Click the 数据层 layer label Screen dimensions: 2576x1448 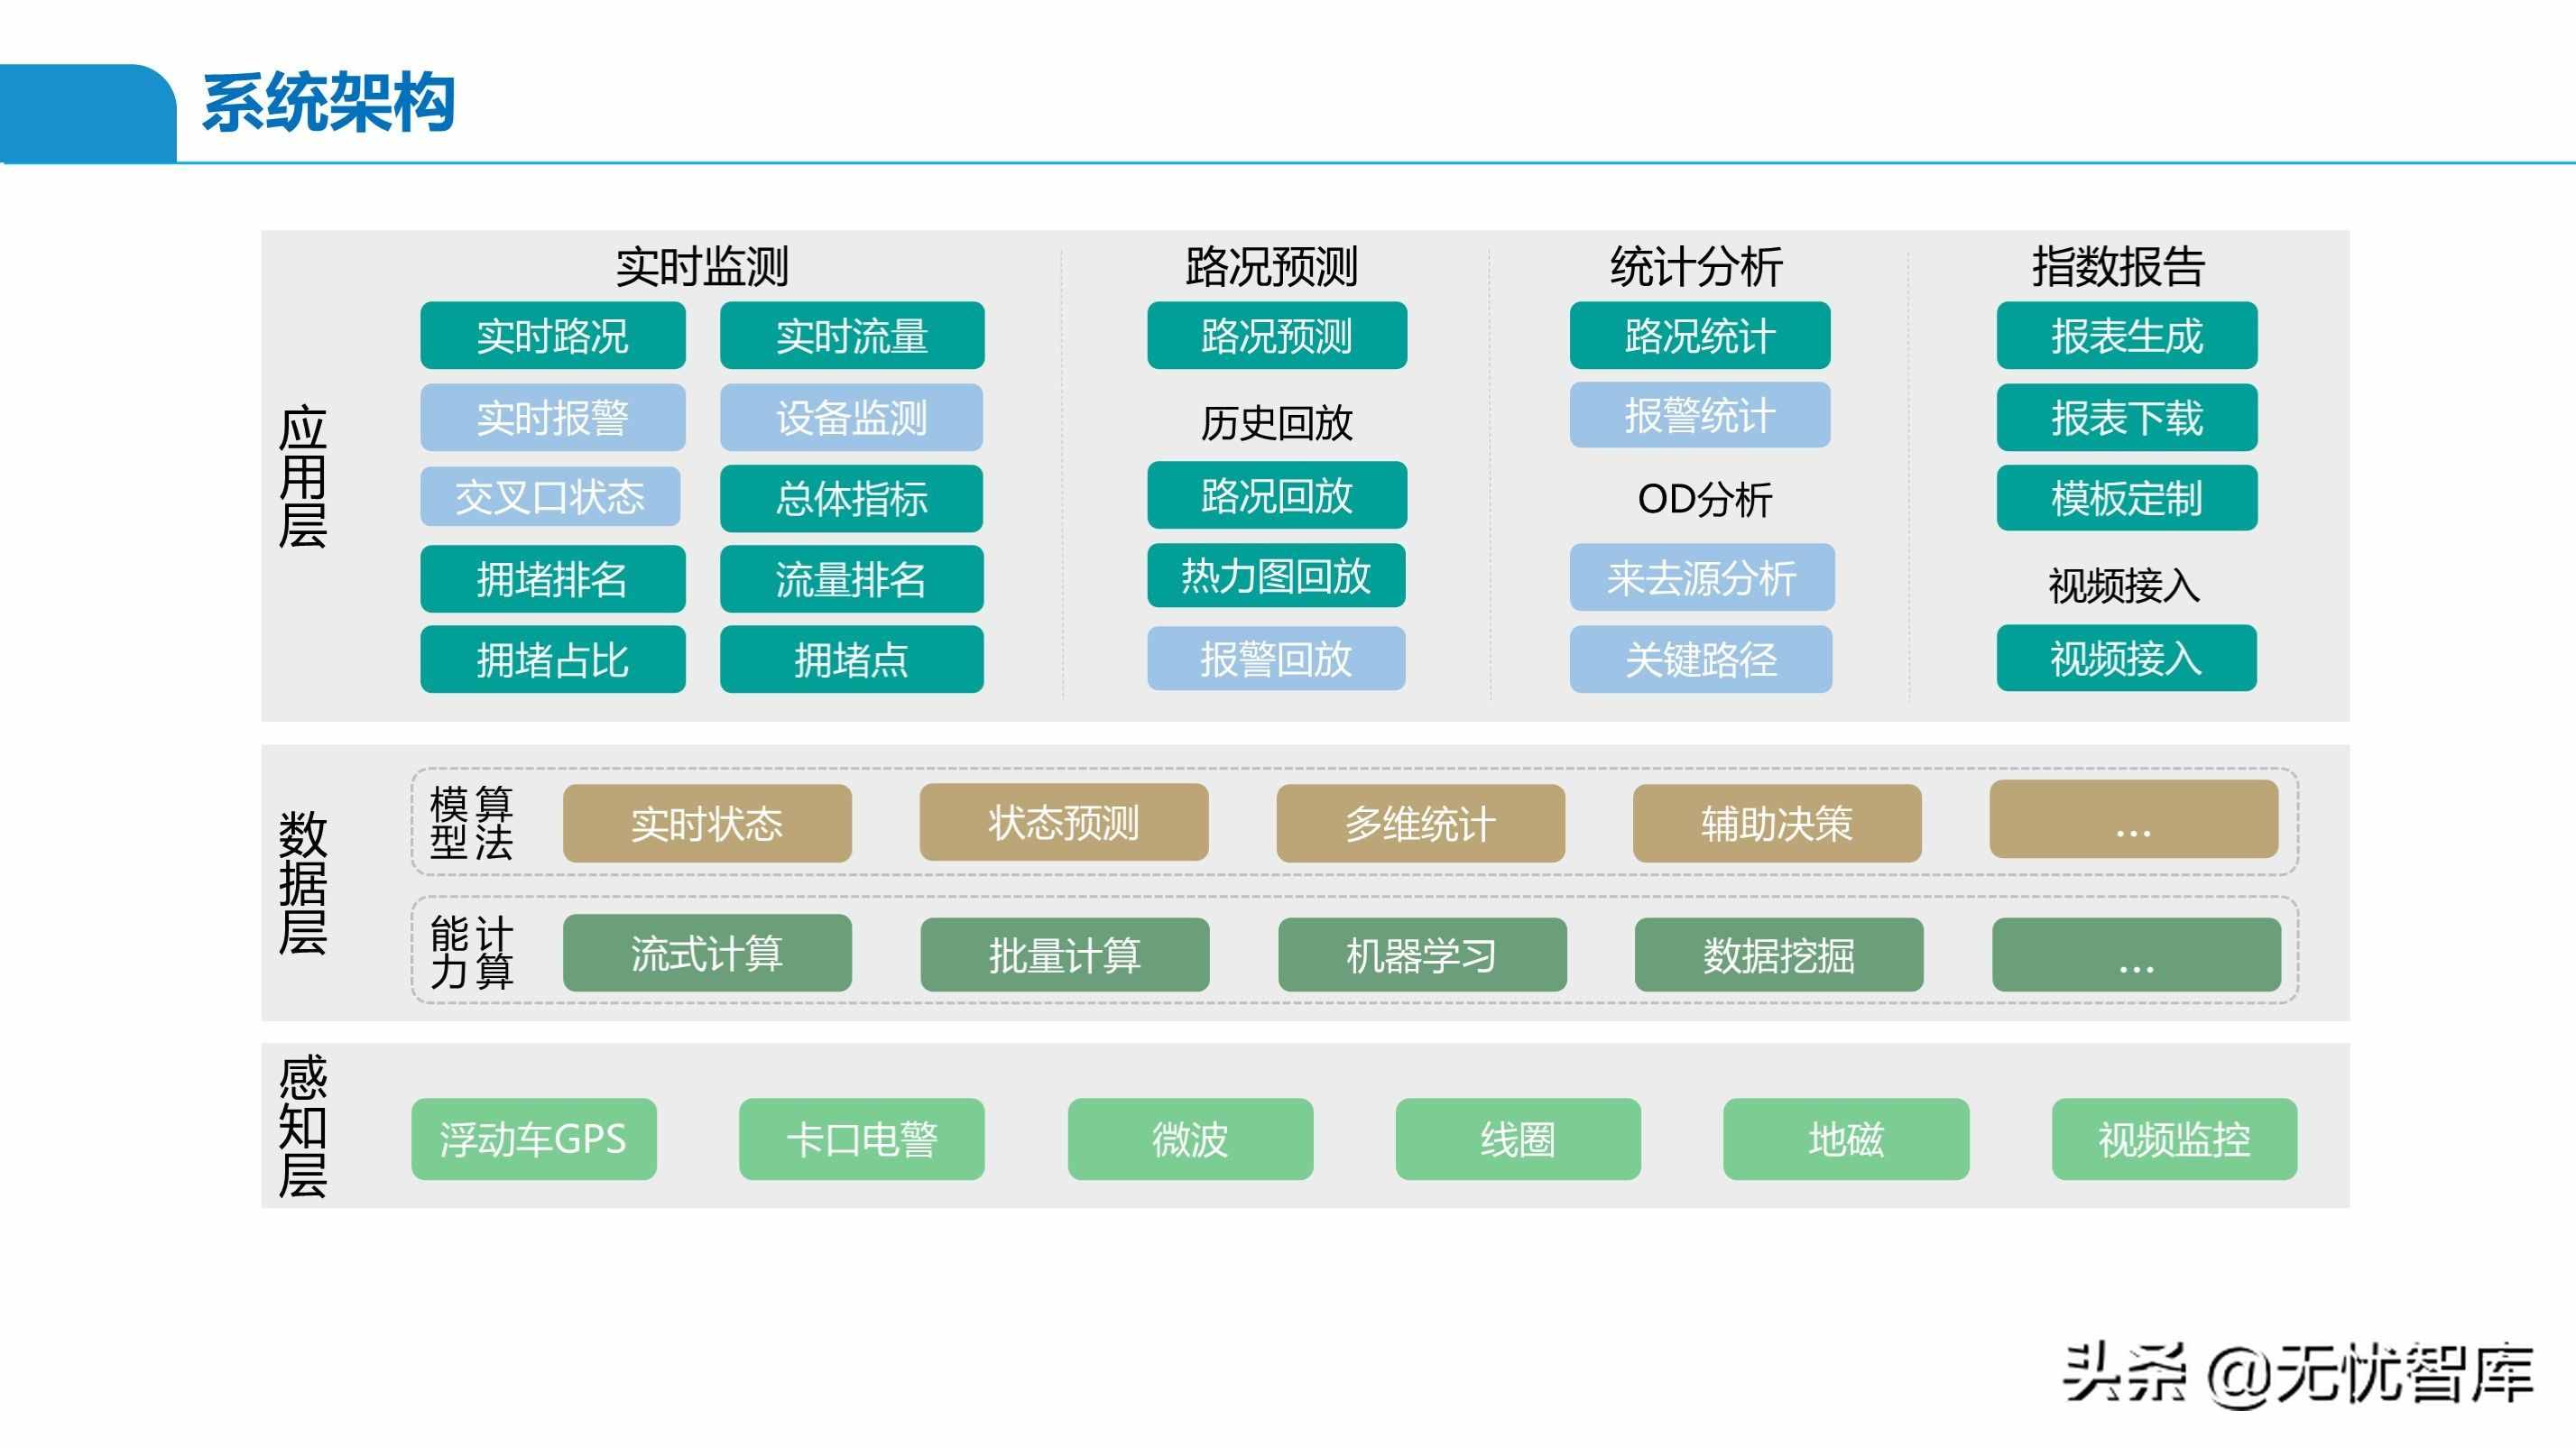pos(303,883)
